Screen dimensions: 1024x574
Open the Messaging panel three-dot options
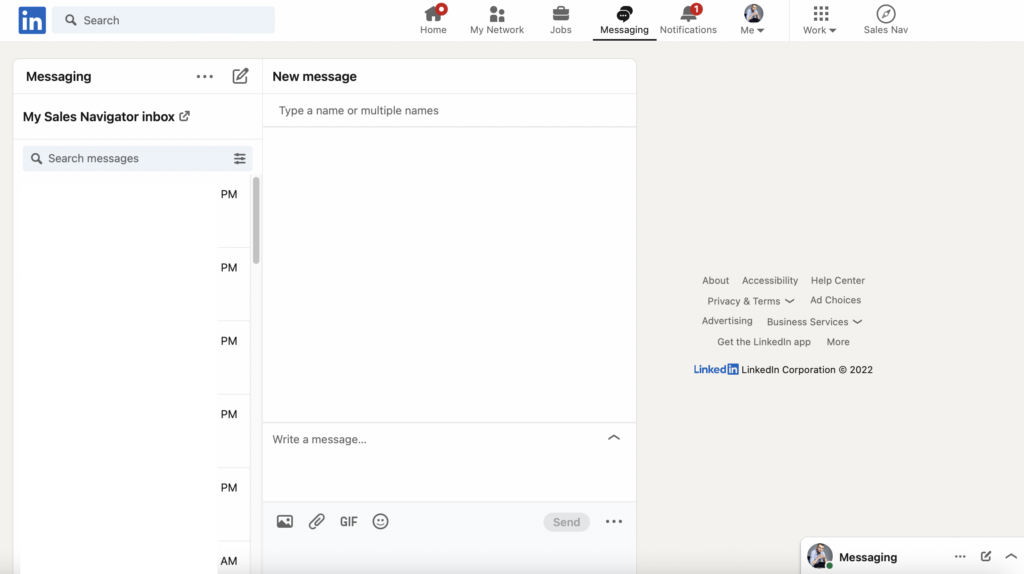coord(205,76)
